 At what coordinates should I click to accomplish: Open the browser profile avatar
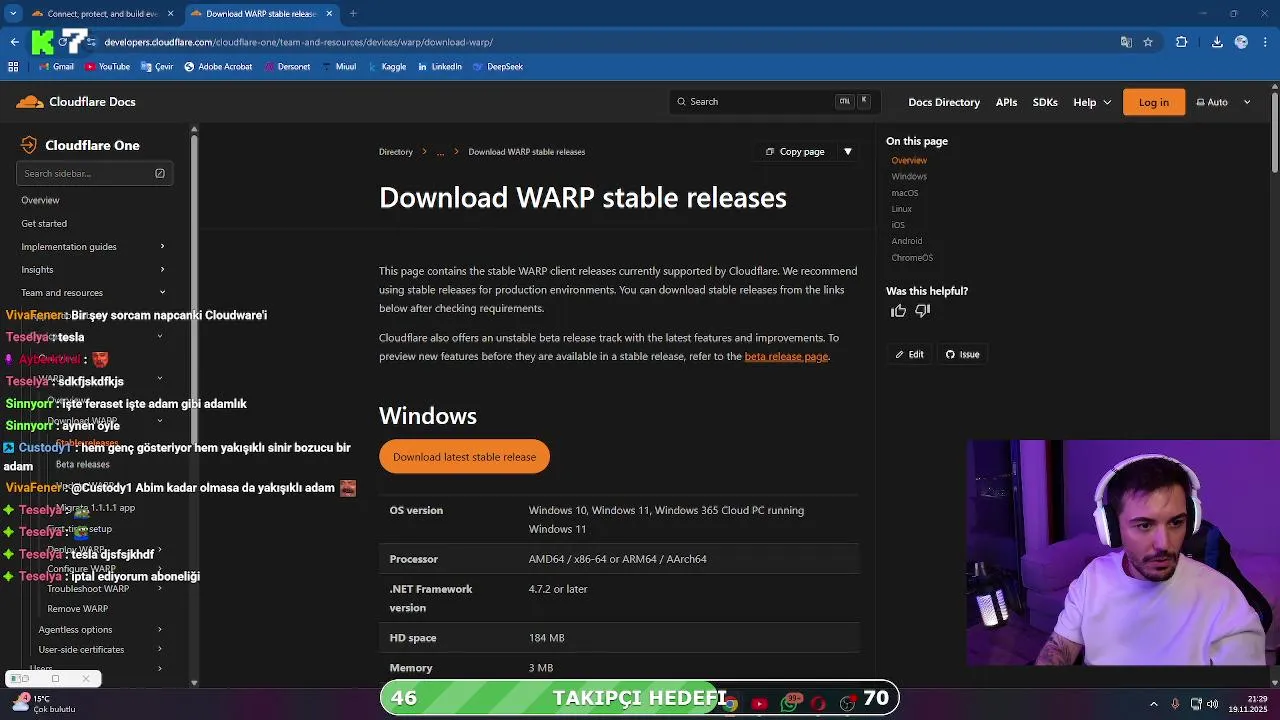tap(1241, 42)
